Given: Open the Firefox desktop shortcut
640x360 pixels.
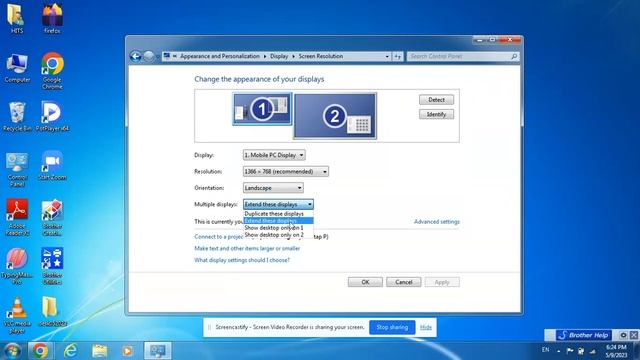Looking at the screenshot, I should point(52,18).
